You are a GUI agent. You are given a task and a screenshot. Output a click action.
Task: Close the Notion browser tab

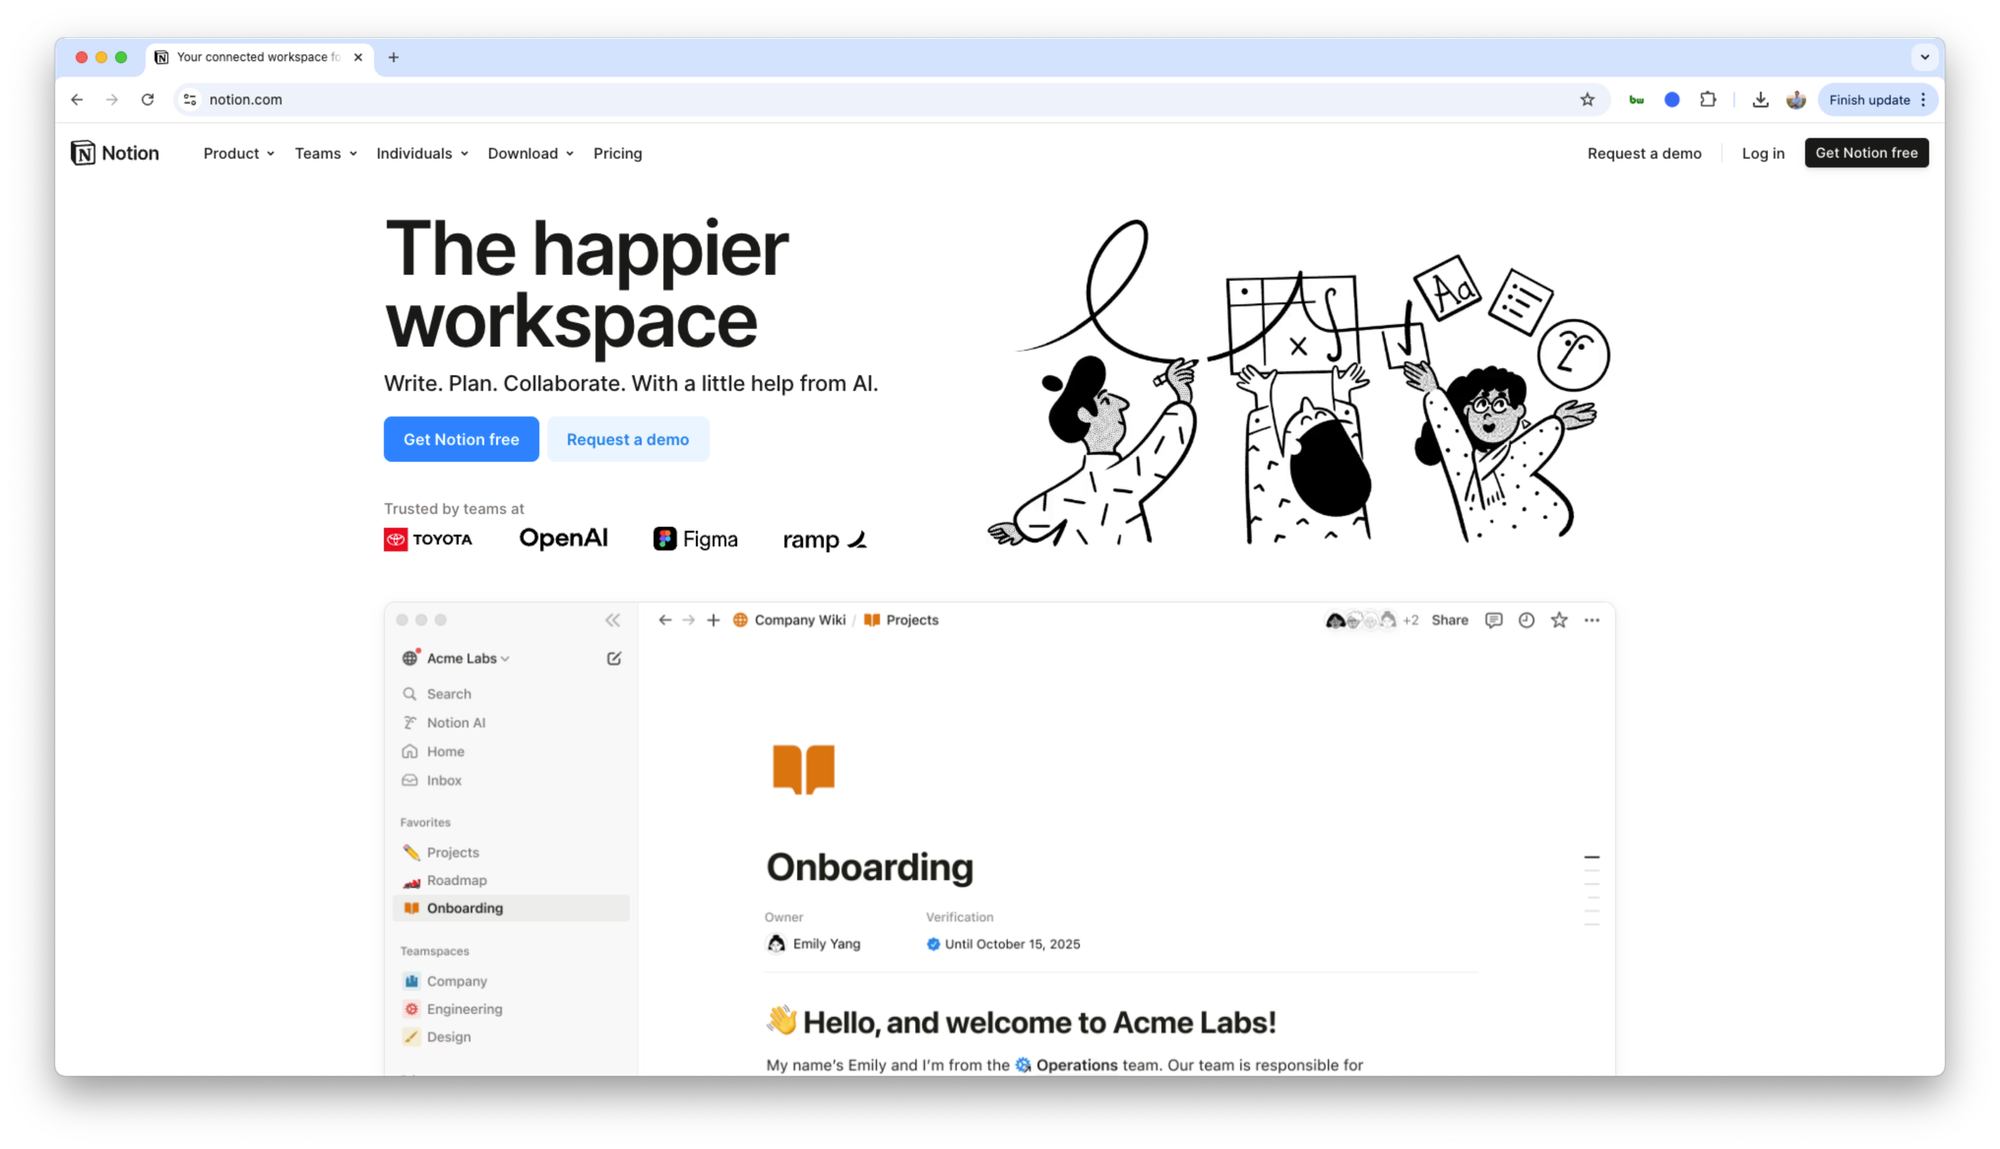pos(358,57)
